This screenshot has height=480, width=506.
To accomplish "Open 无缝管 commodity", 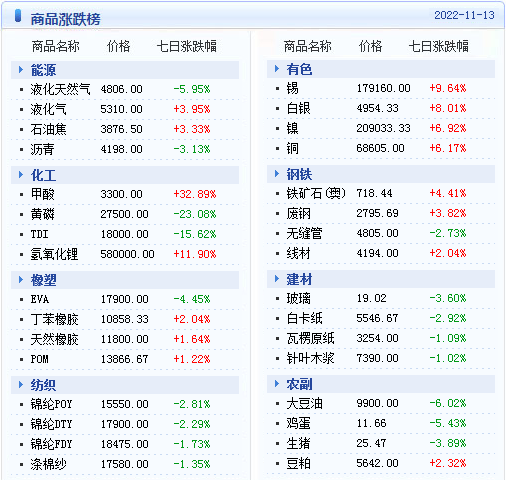I will coord(304,233).
